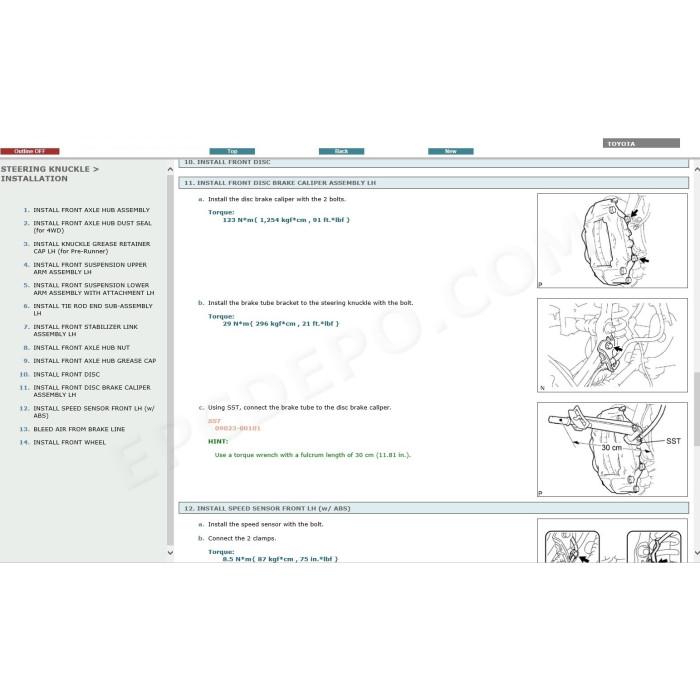Open step 10 Install Front Disc in outline
This screenshot has height=700, width=700.
pos(67,375)
